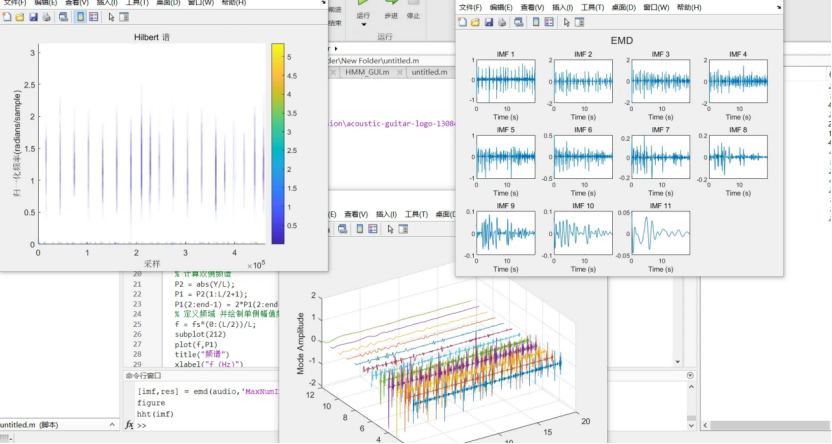Open 查看(V) menu in EMD window
Image resolution: width=832 pixels, height=444 pixels.
click(532, 7)
